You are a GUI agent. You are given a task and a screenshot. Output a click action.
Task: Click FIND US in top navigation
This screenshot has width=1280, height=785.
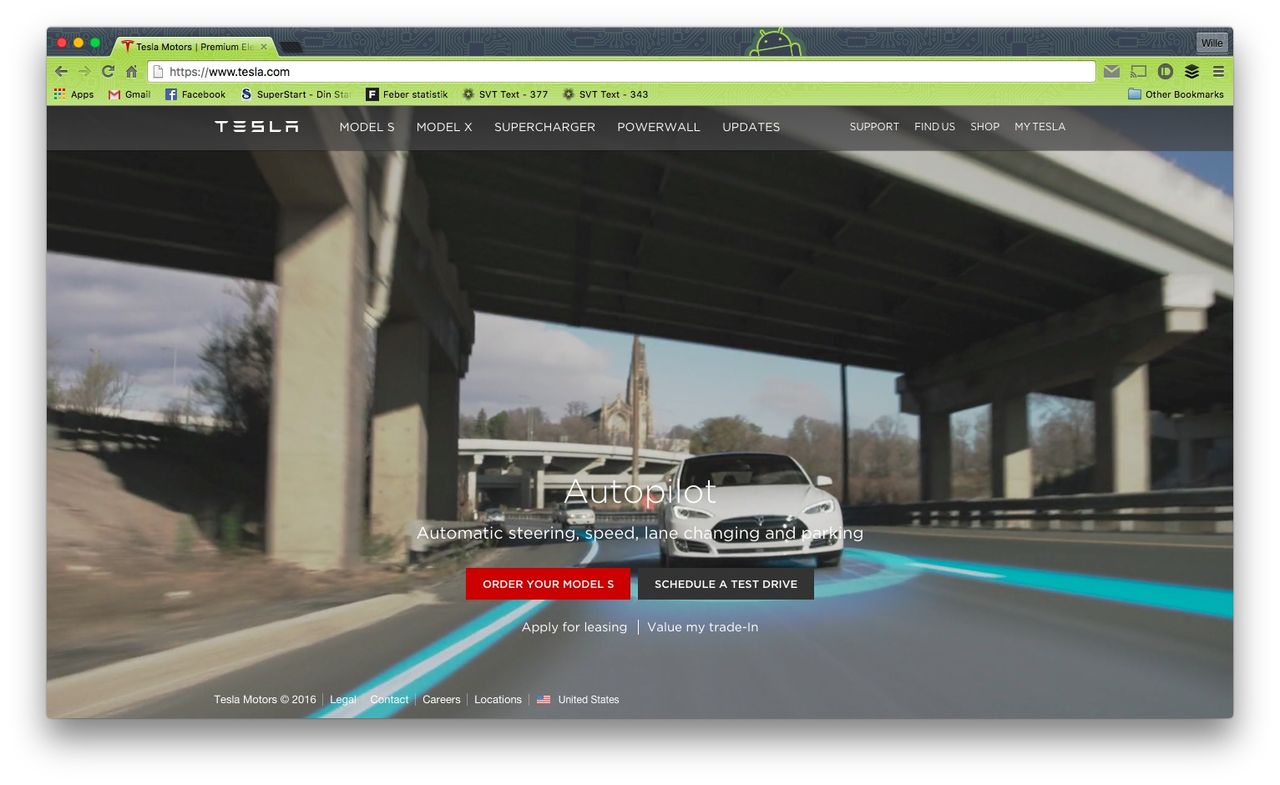(934, 127)
